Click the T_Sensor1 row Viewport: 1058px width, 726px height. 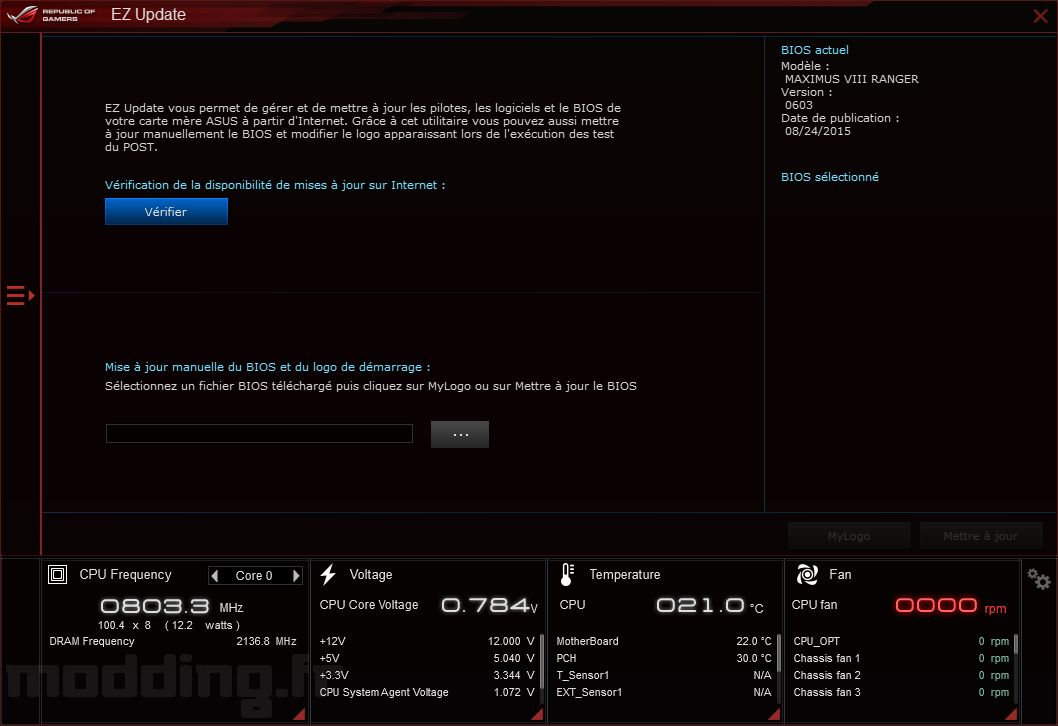[x=664, y=675]
